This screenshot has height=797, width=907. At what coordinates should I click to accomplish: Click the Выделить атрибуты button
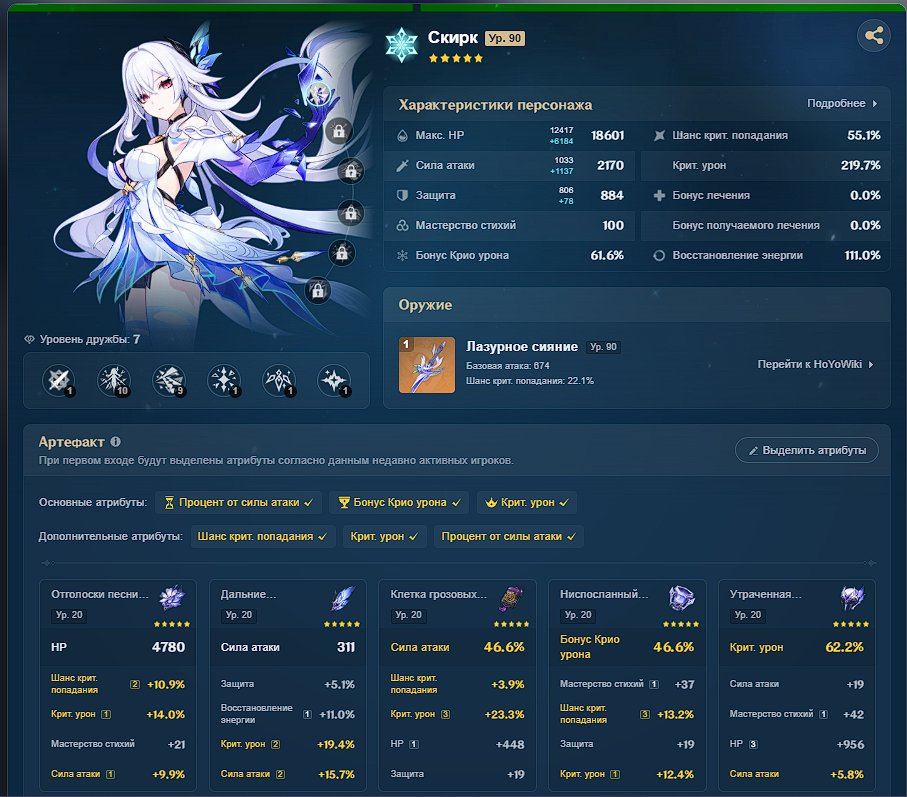pos(807,450)
